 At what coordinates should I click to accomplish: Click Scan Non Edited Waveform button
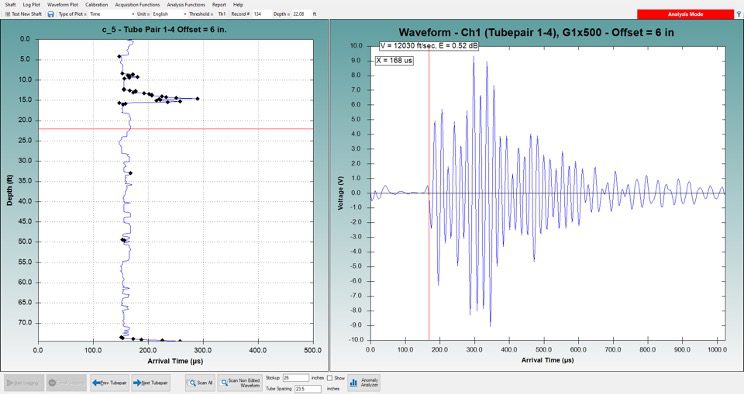click(241, 383)
